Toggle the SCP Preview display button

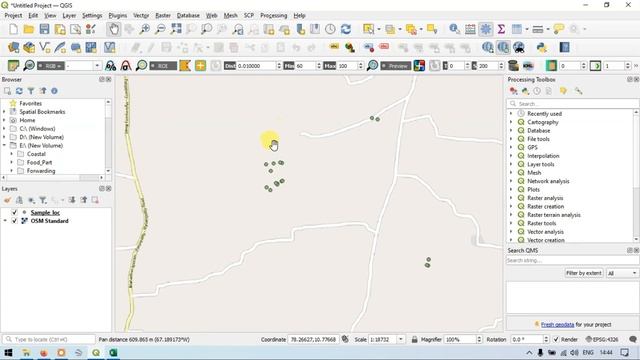point(396,66)
